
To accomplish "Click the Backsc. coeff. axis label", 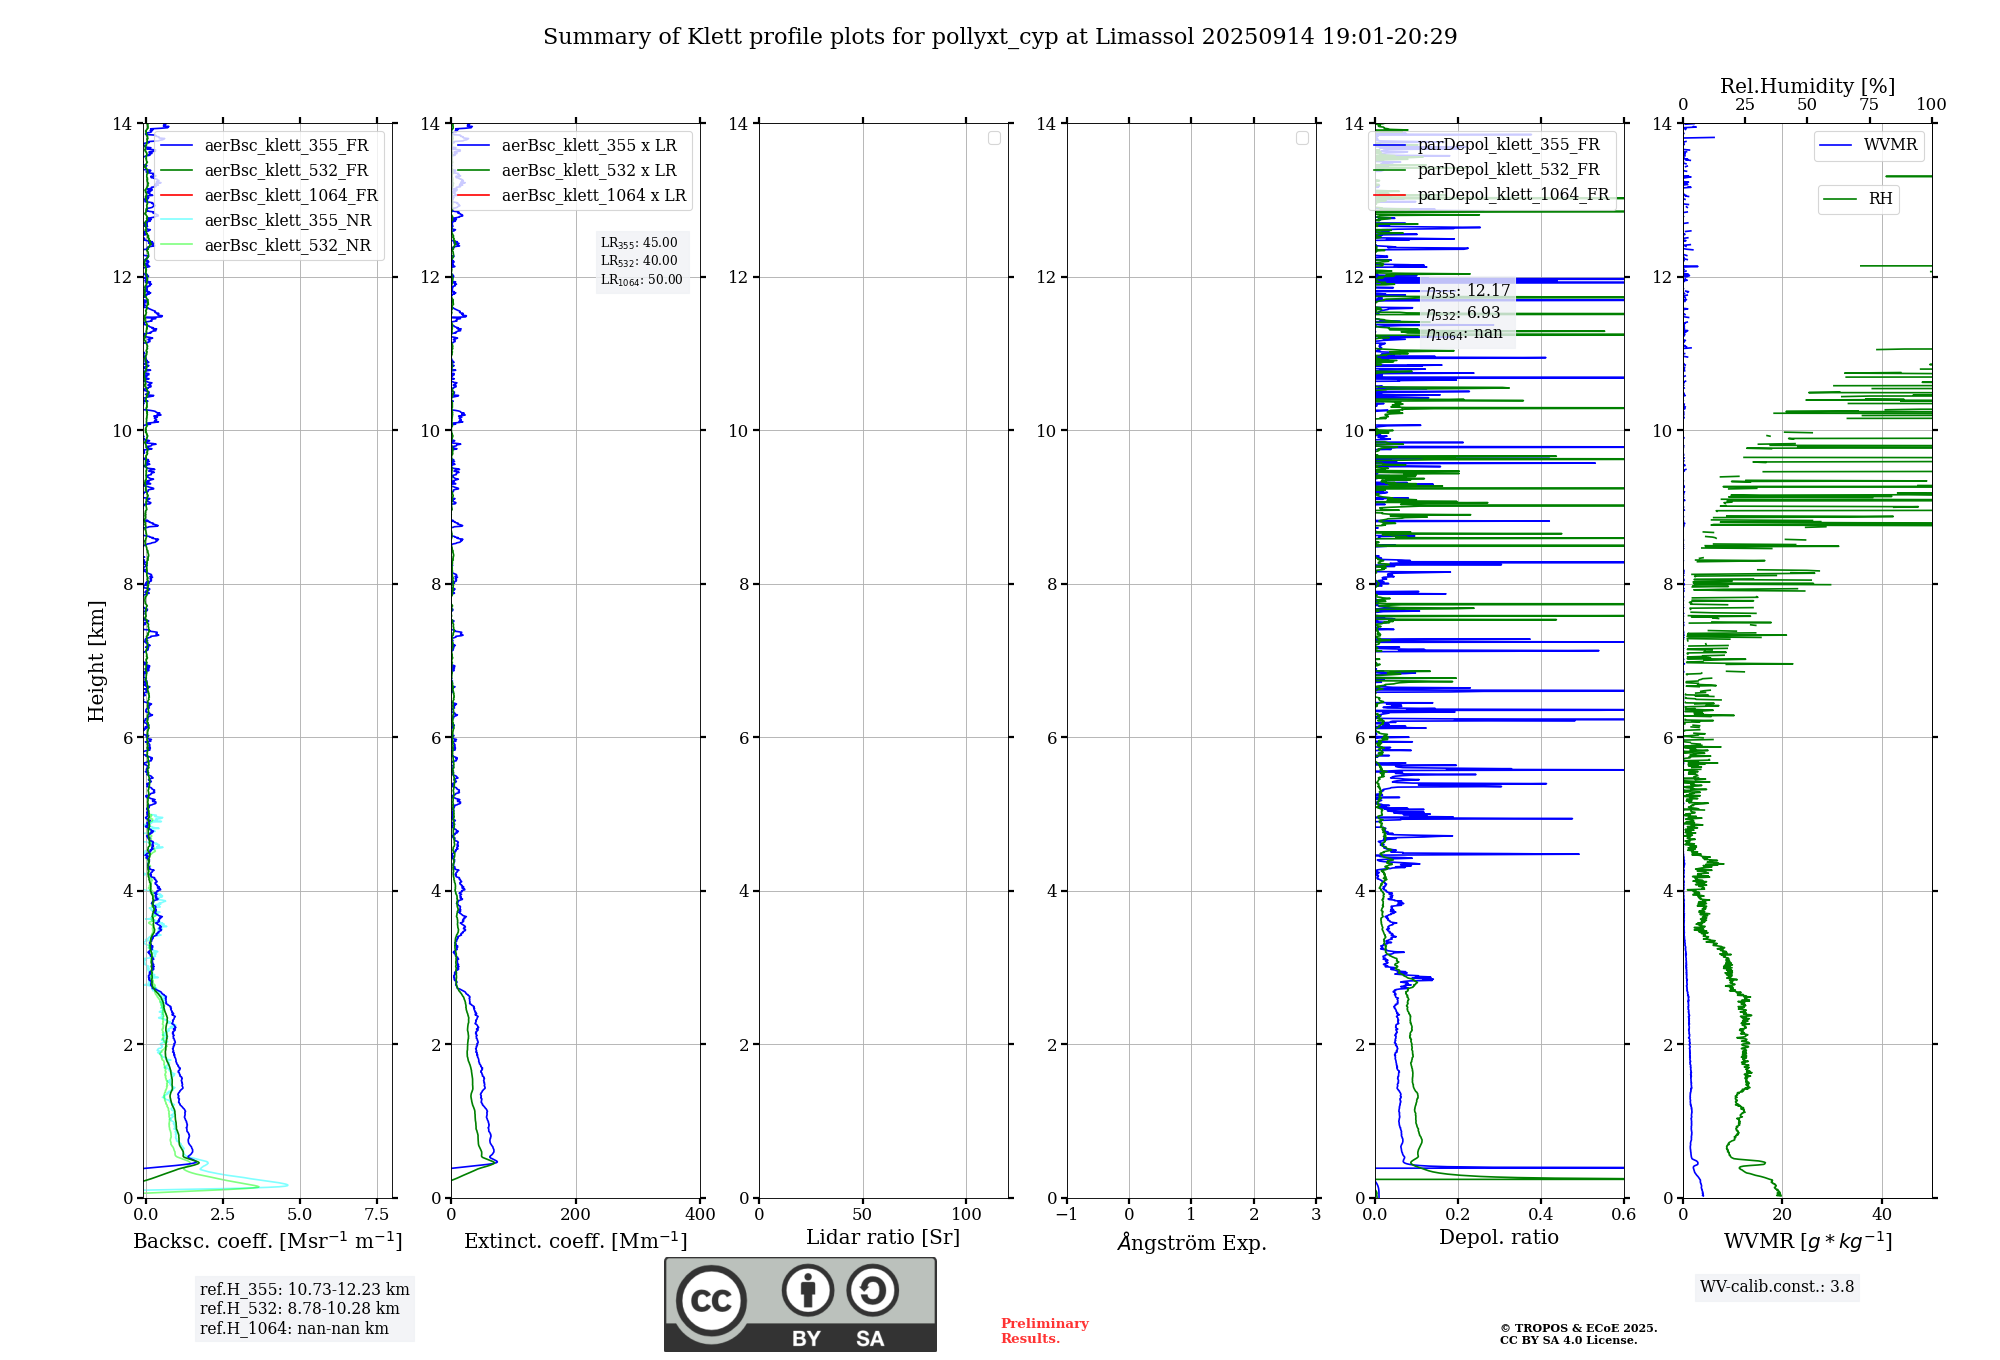I will [x=268, y=1241].
